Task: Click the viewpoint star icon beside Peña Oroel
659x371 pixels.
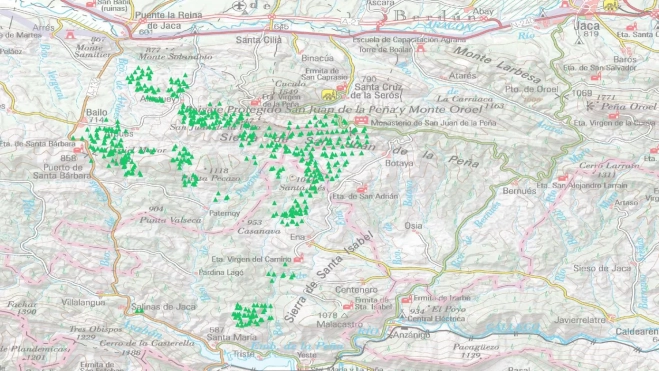Action: point(591,106)
